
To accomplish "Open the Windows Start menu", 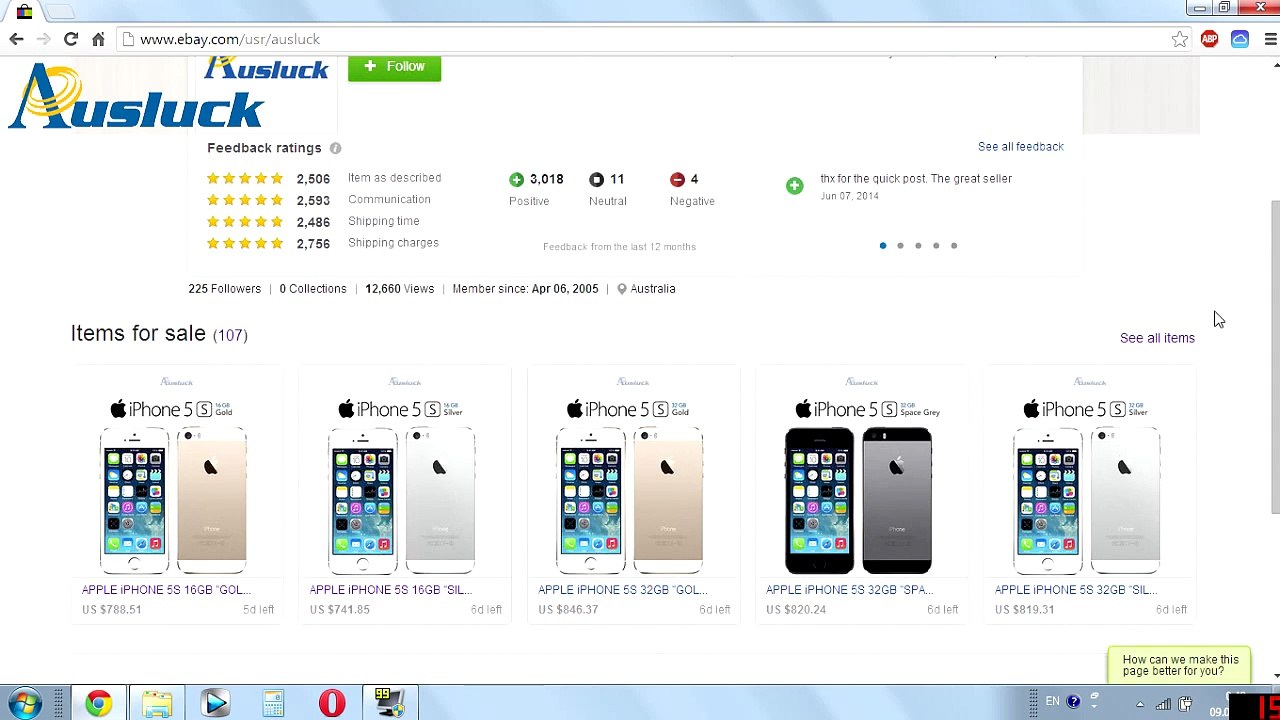I will (x=24, y=704).
